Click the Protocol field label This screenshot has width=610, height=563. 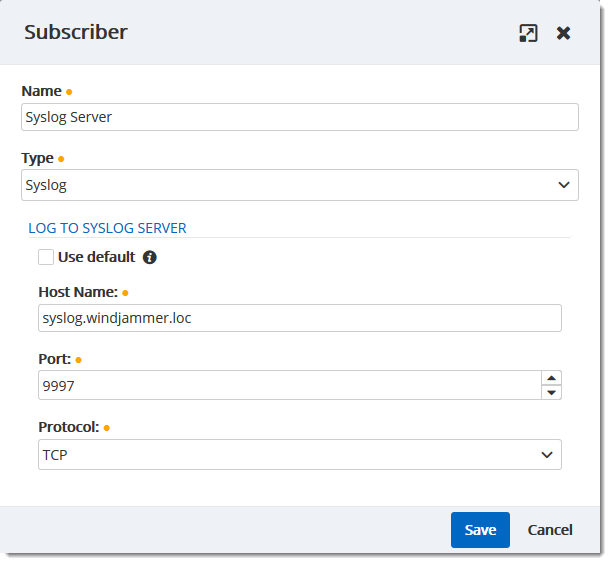68,427
